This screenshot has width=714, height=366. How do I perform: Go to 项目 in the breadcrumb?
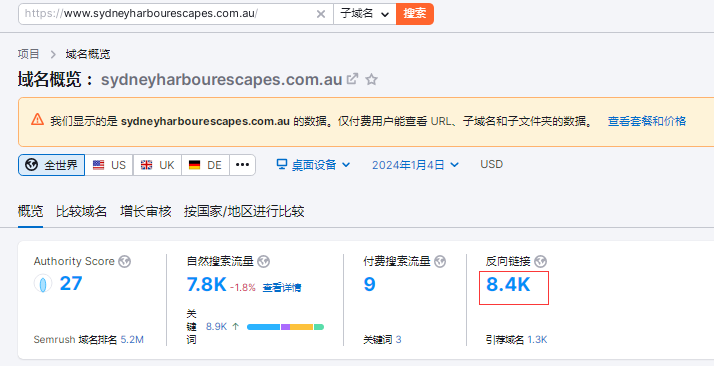(29, 54)
